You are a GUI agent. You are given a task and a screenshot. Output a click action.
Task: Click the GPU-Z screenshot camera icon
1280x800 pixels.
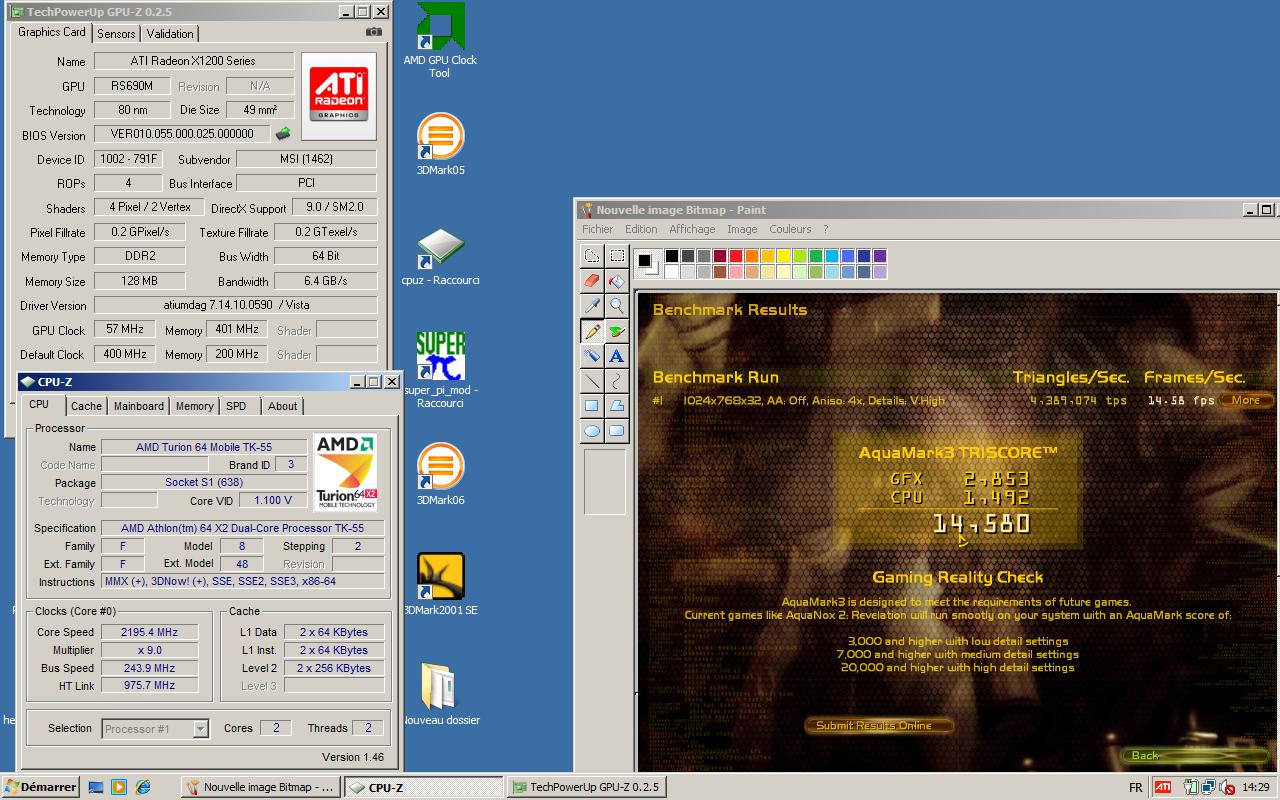[374, 32]
